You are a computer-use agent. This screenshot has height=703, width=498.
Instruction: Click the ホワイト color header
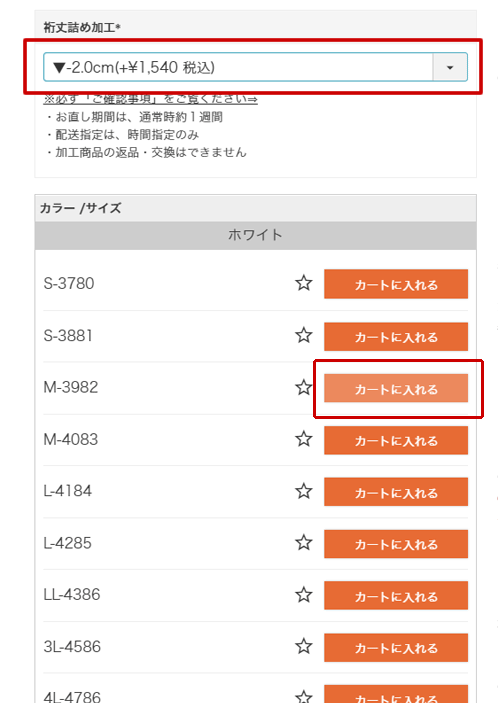pos(255,235)
